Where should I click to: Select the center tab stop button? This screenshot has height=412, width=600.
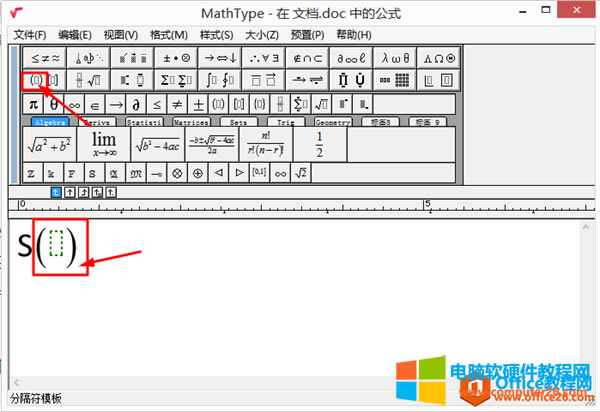tap(70, 192)
